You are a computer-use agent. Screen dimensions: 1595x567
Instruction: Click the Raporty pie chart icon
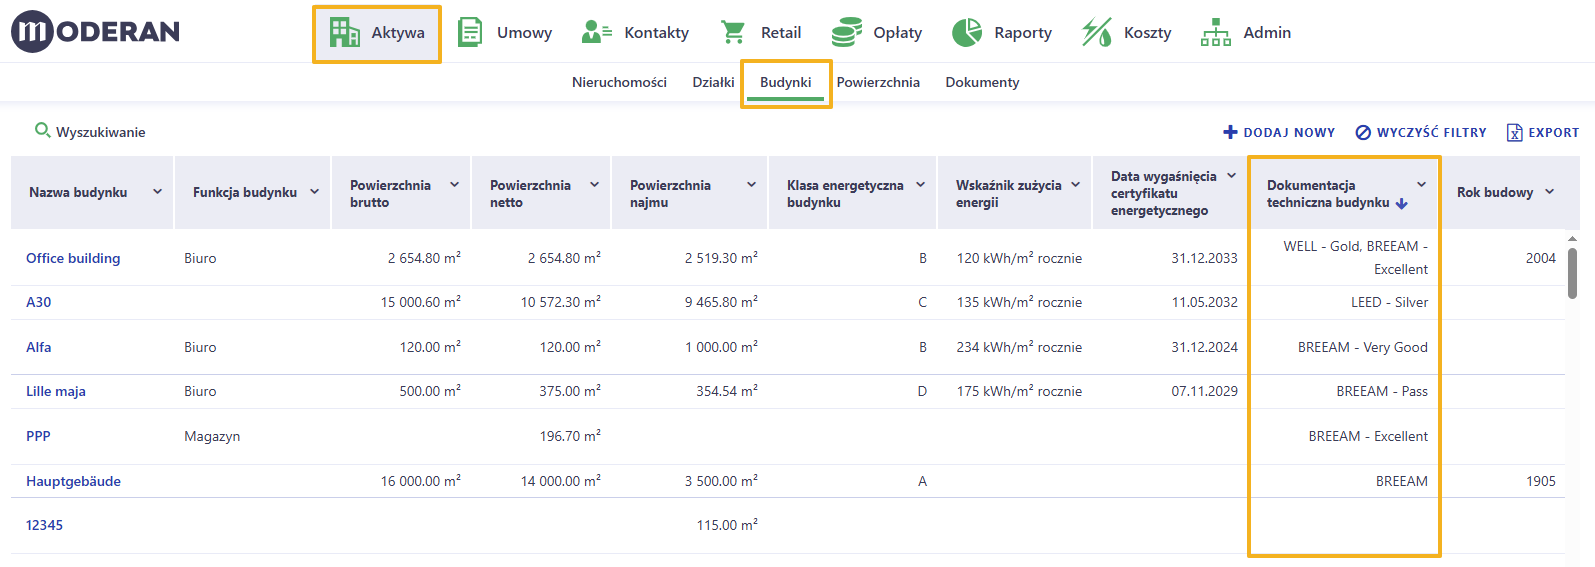pos(967,32)
